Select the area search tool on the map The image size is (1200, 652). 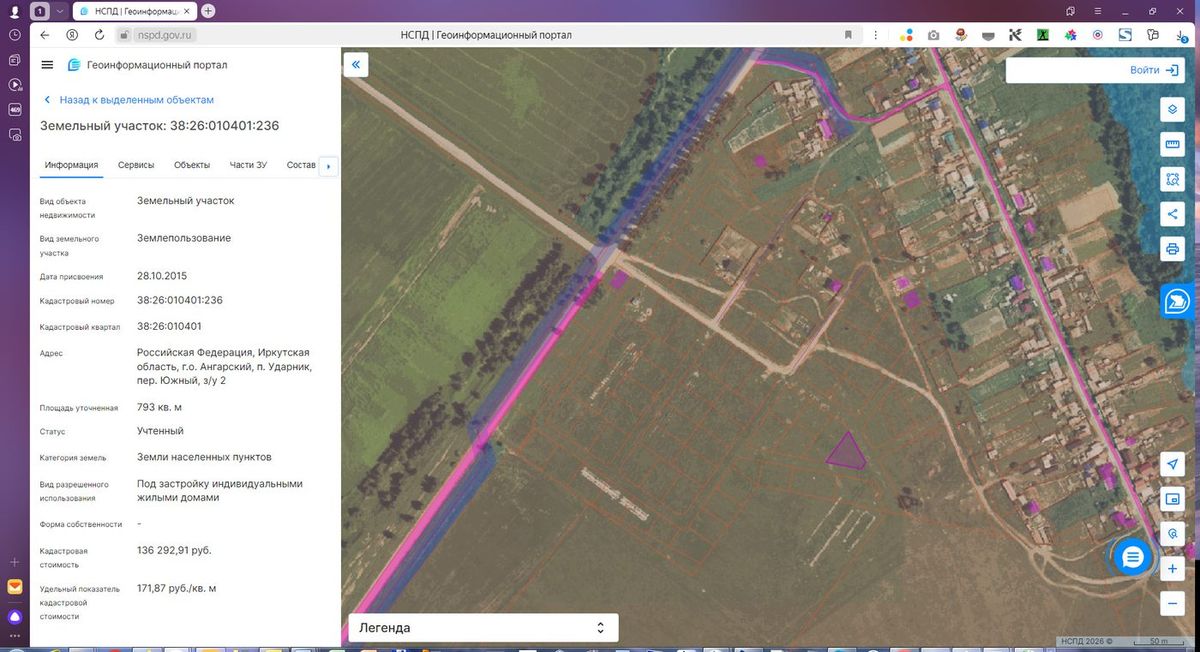pos(1173,180)
